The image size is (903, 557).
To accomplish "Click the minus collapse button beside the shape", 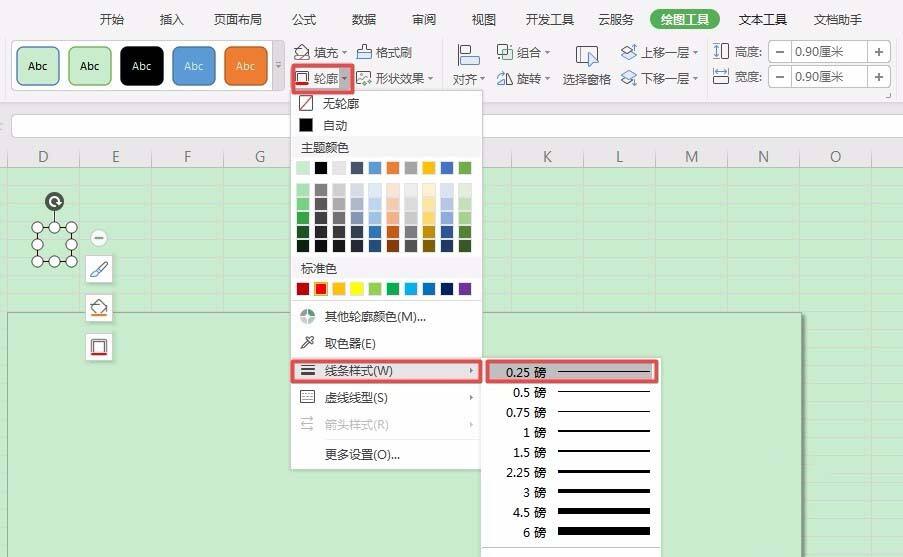I will pyautogui.click(x=98, y=238).
